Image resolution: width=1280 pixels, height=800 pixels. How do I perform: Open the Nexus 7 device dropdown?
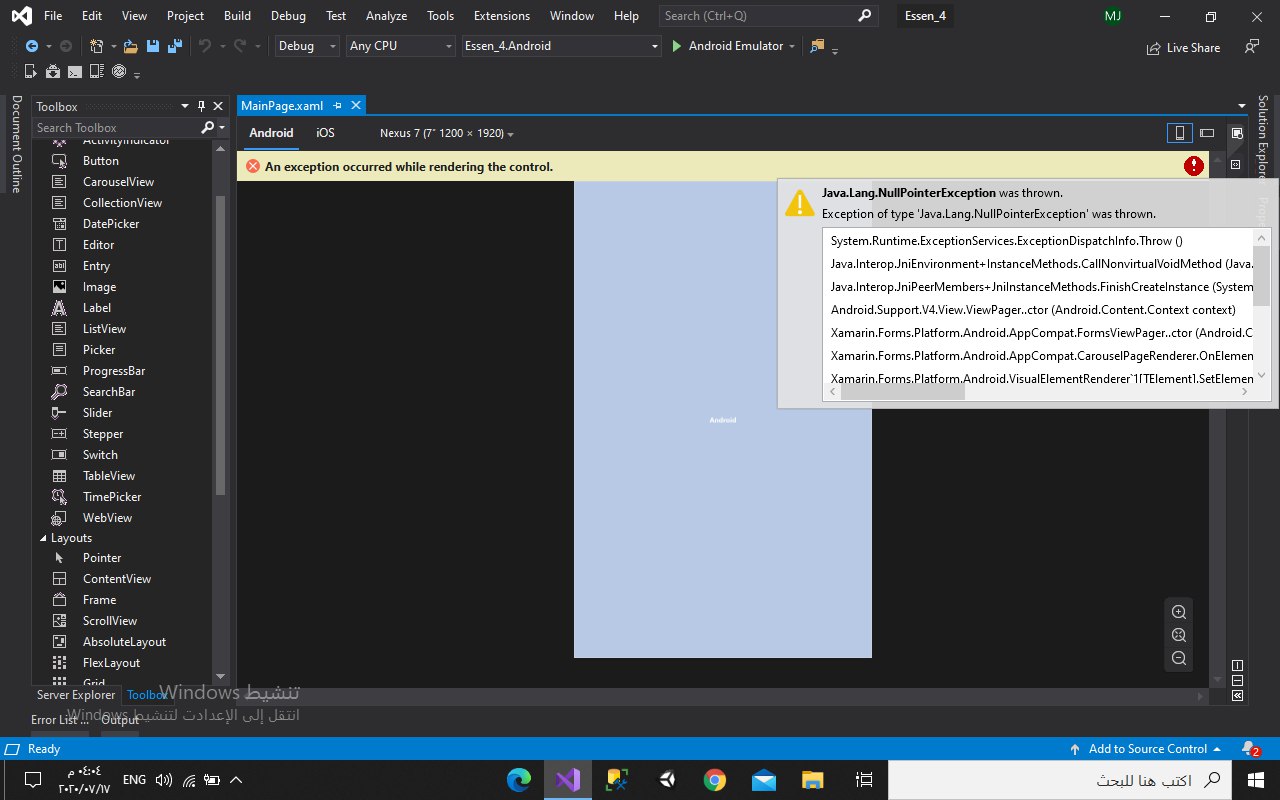[x=447, y=133]
